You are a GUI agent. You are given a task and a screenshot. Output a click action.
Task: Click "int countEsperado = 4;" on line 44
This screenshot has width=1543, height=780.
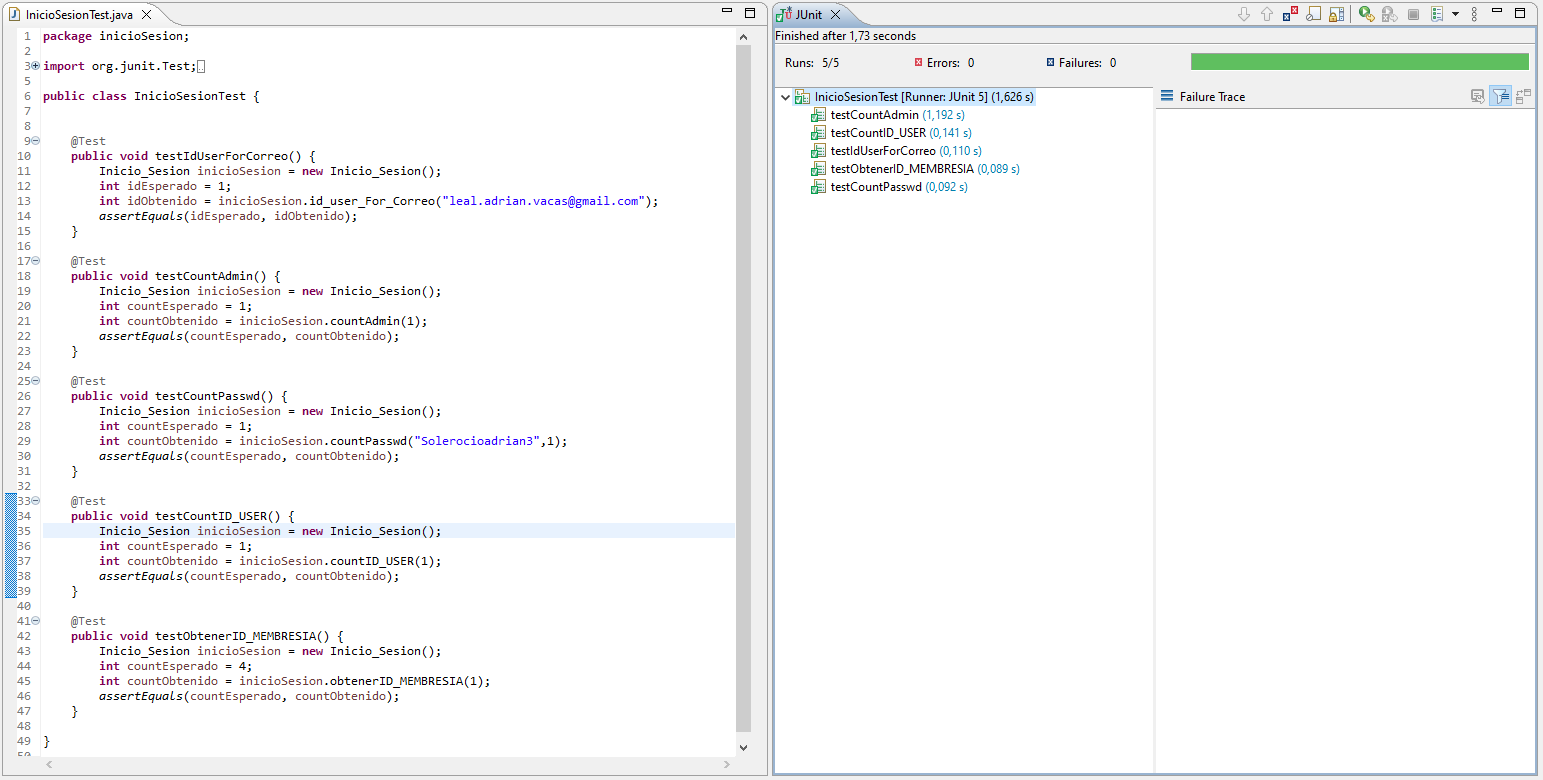(x=176, y=666)
